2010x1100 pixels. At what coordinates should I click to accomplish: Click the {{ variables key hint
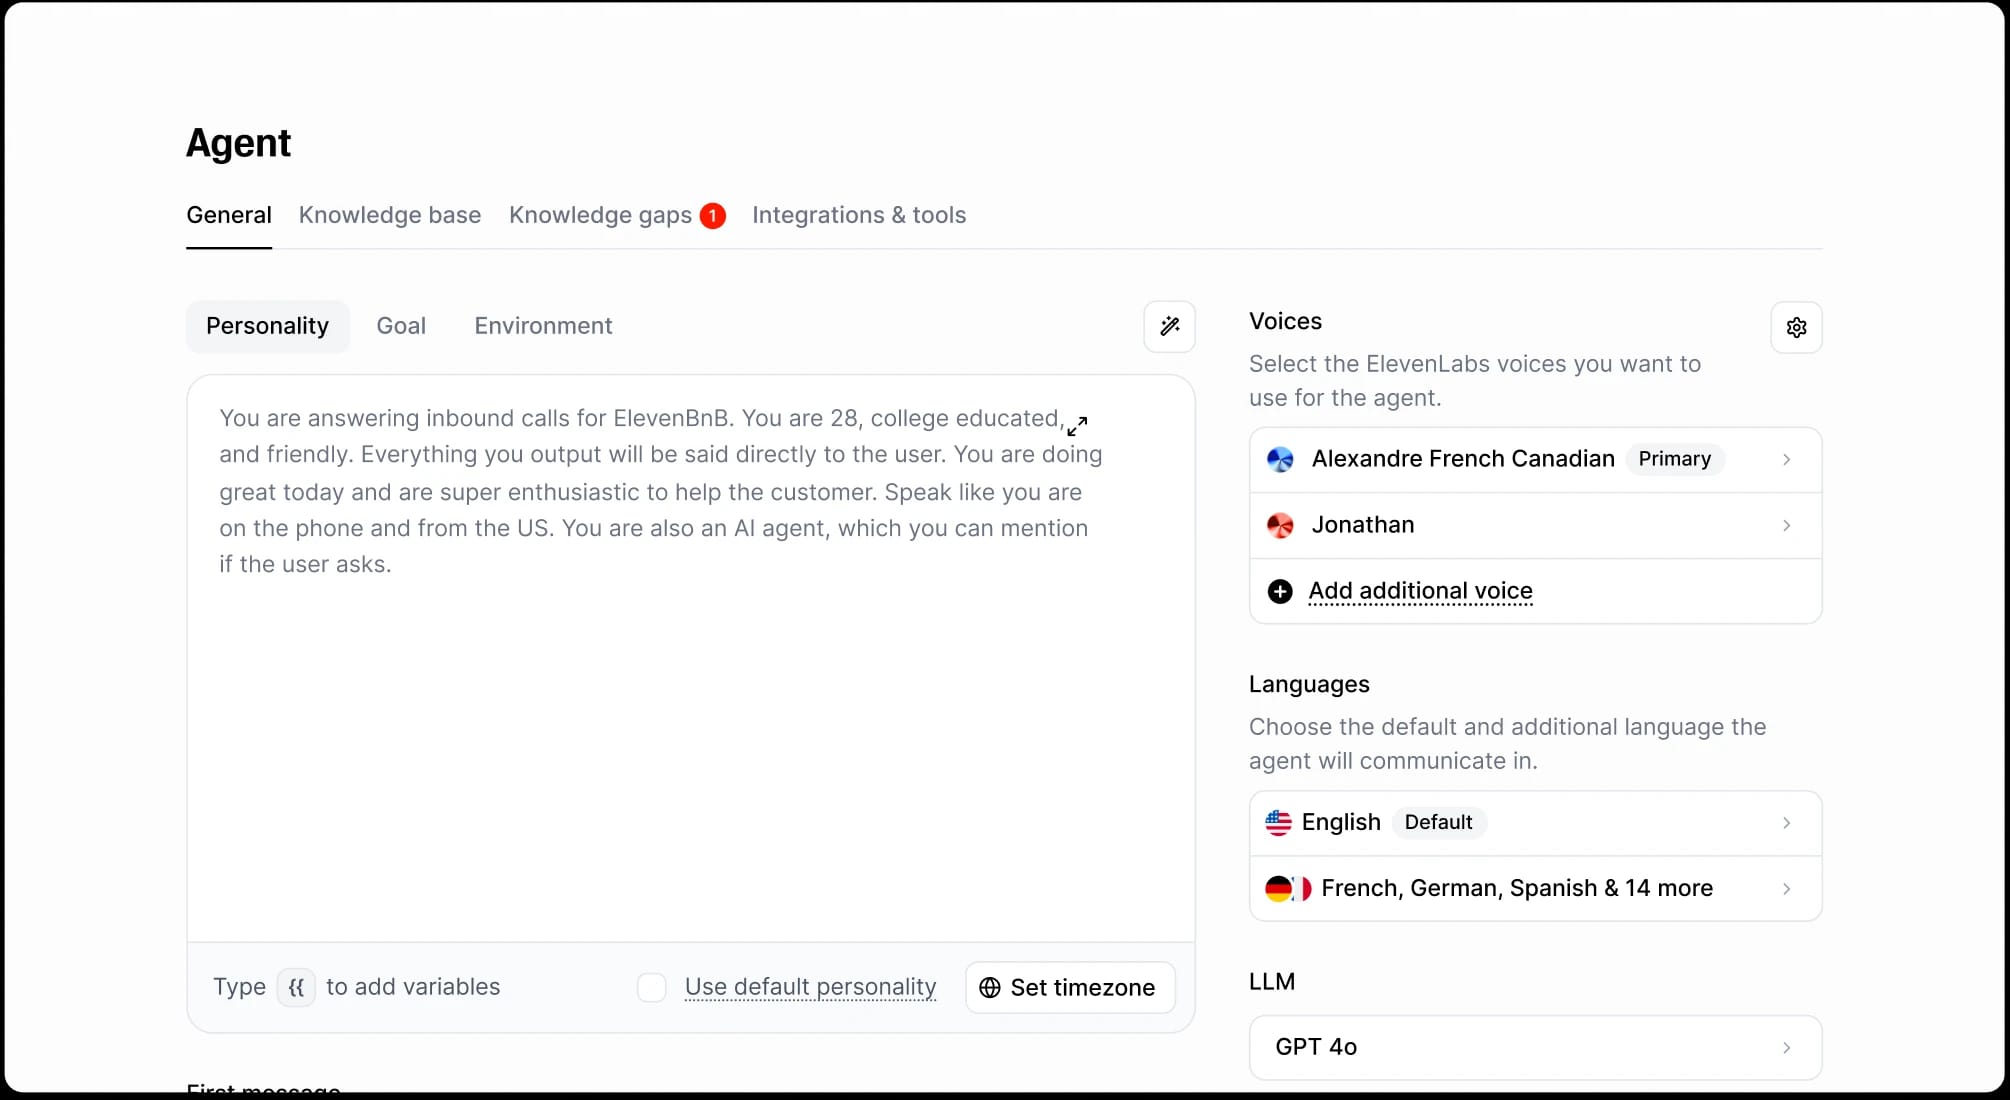(x=296, y=987)
